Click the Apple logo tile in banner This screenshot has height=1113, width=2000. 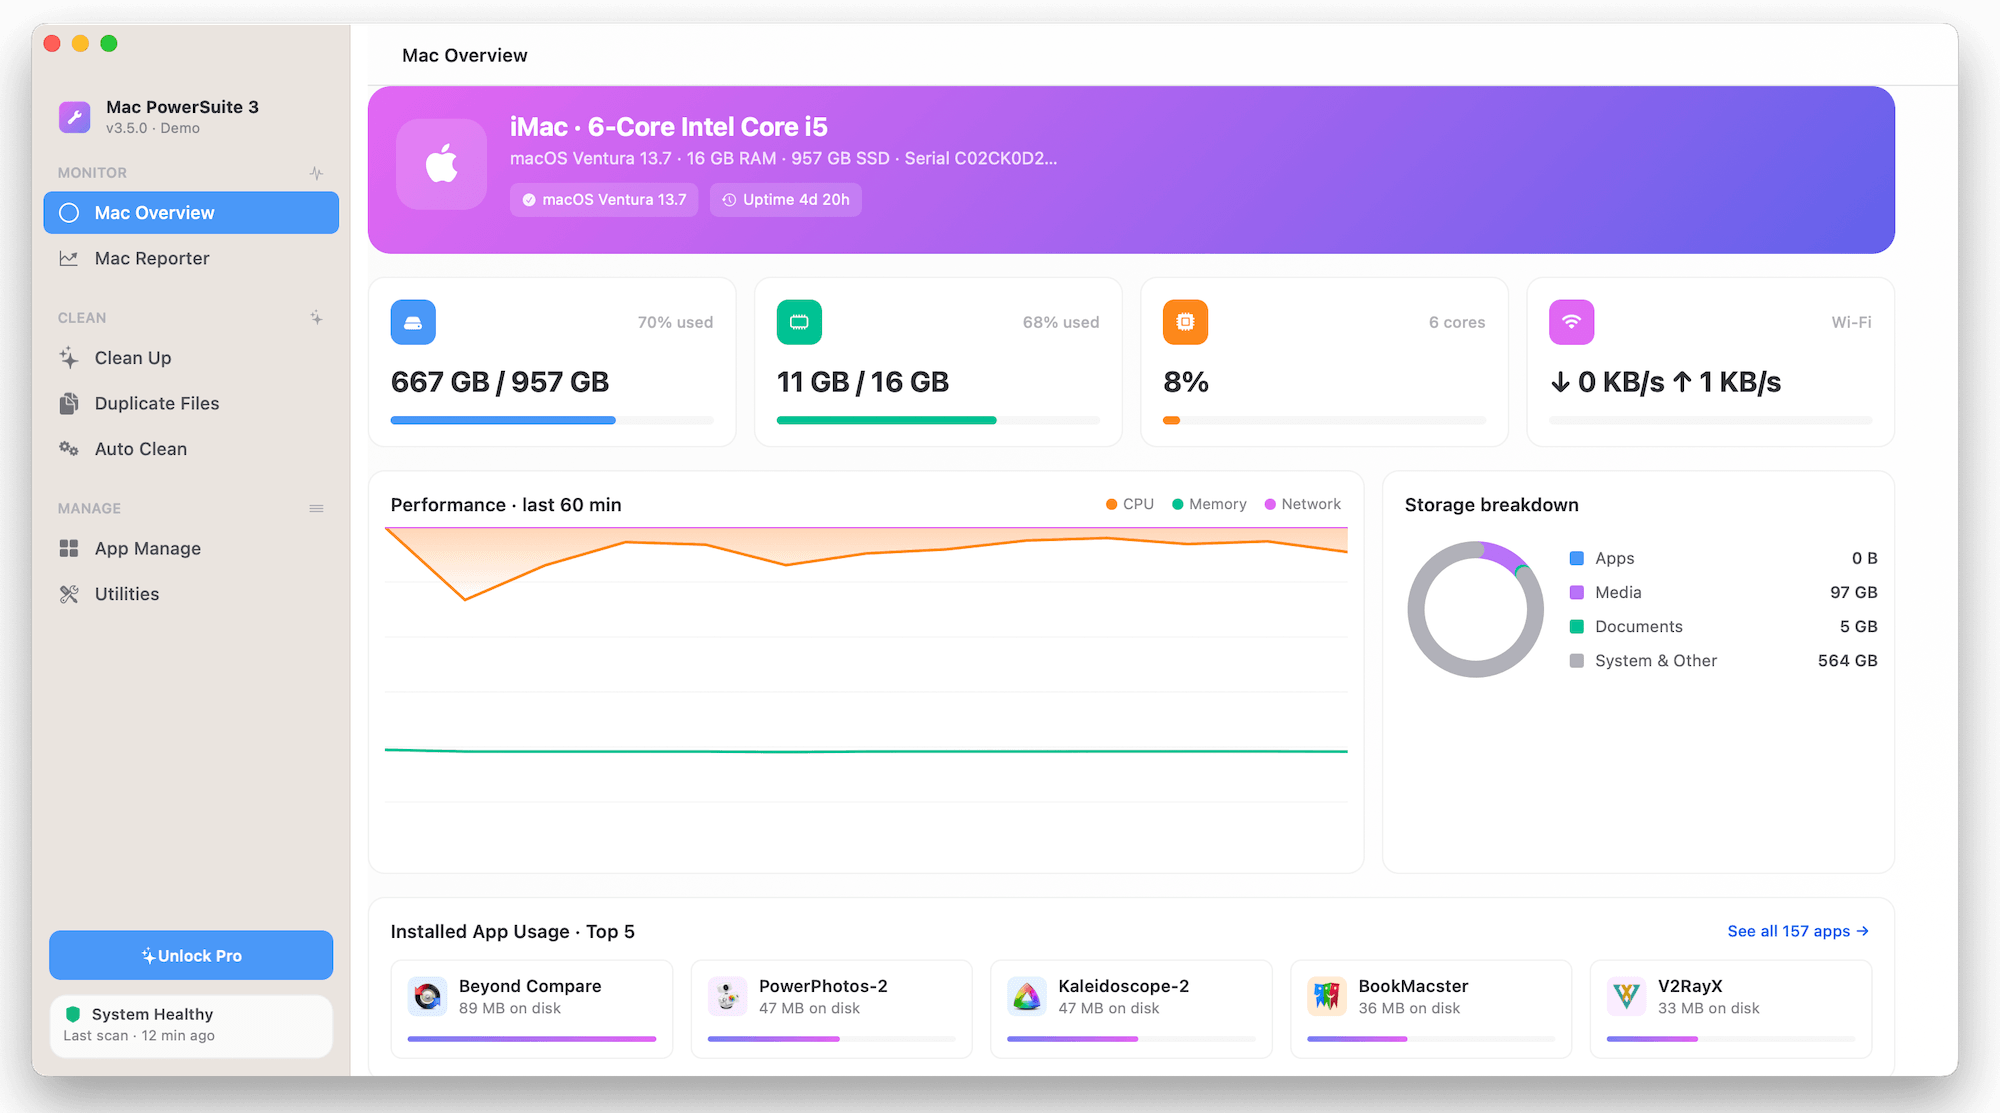coord(441,164)
